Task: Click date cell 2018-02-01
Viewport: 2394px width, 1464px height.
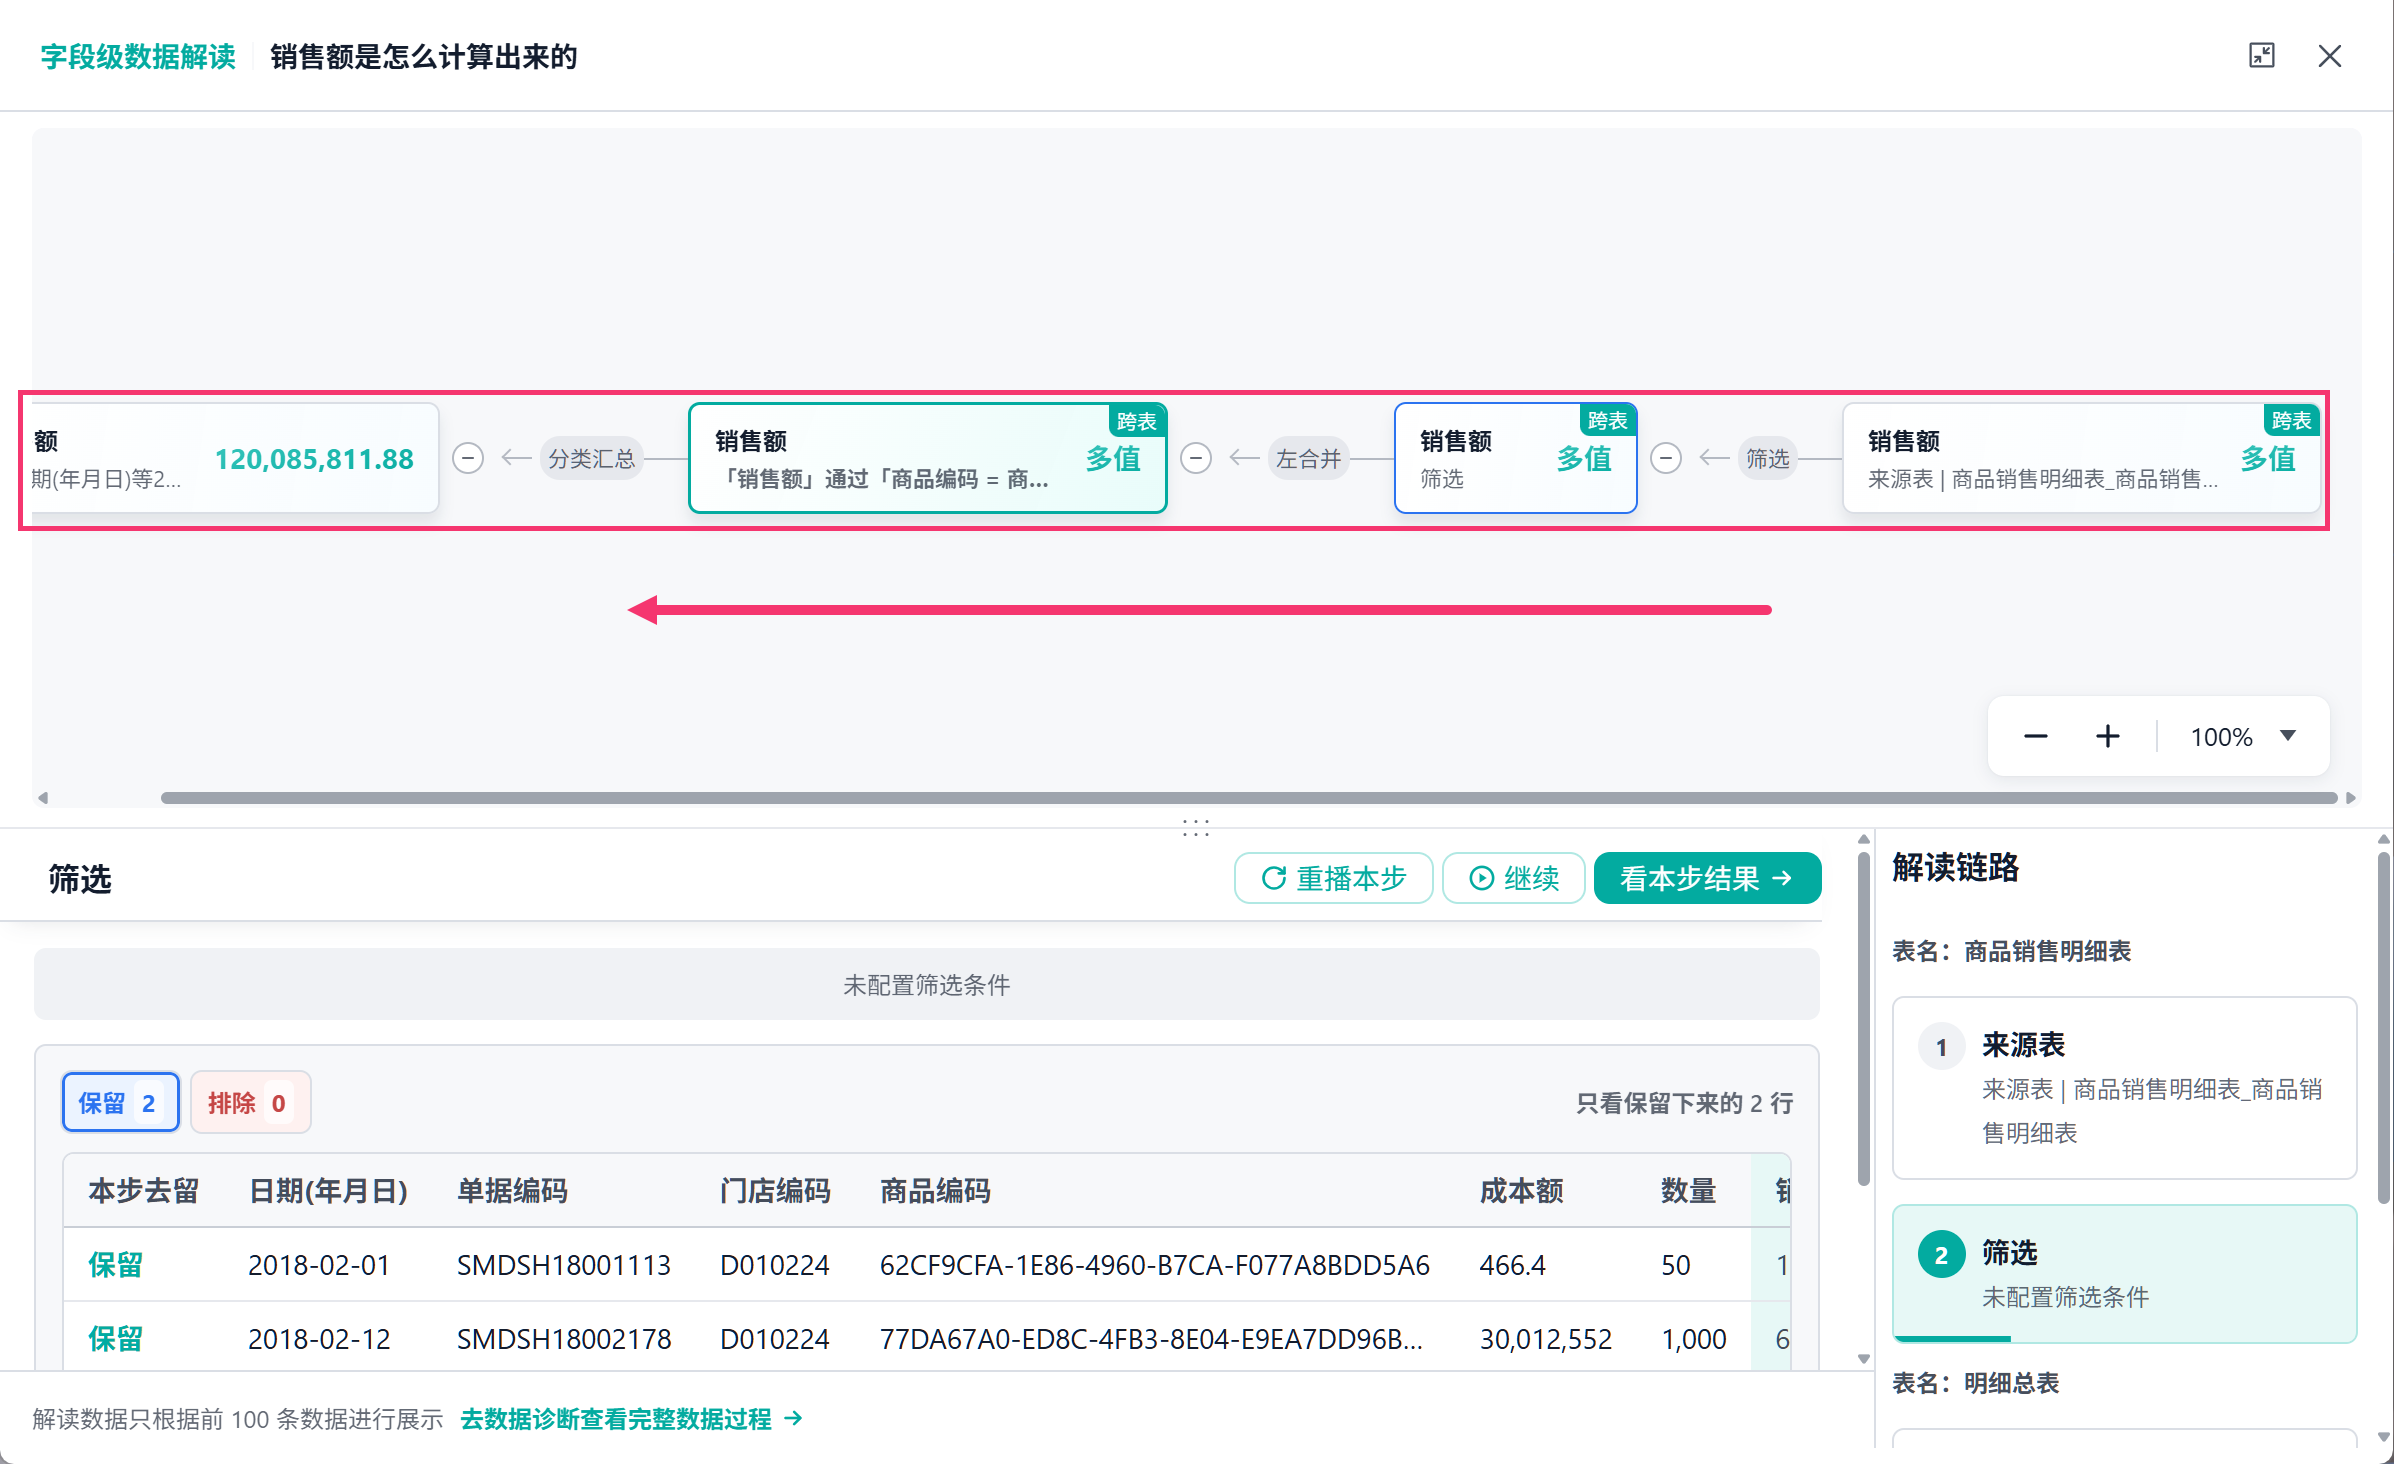Action: (319, 1265)
